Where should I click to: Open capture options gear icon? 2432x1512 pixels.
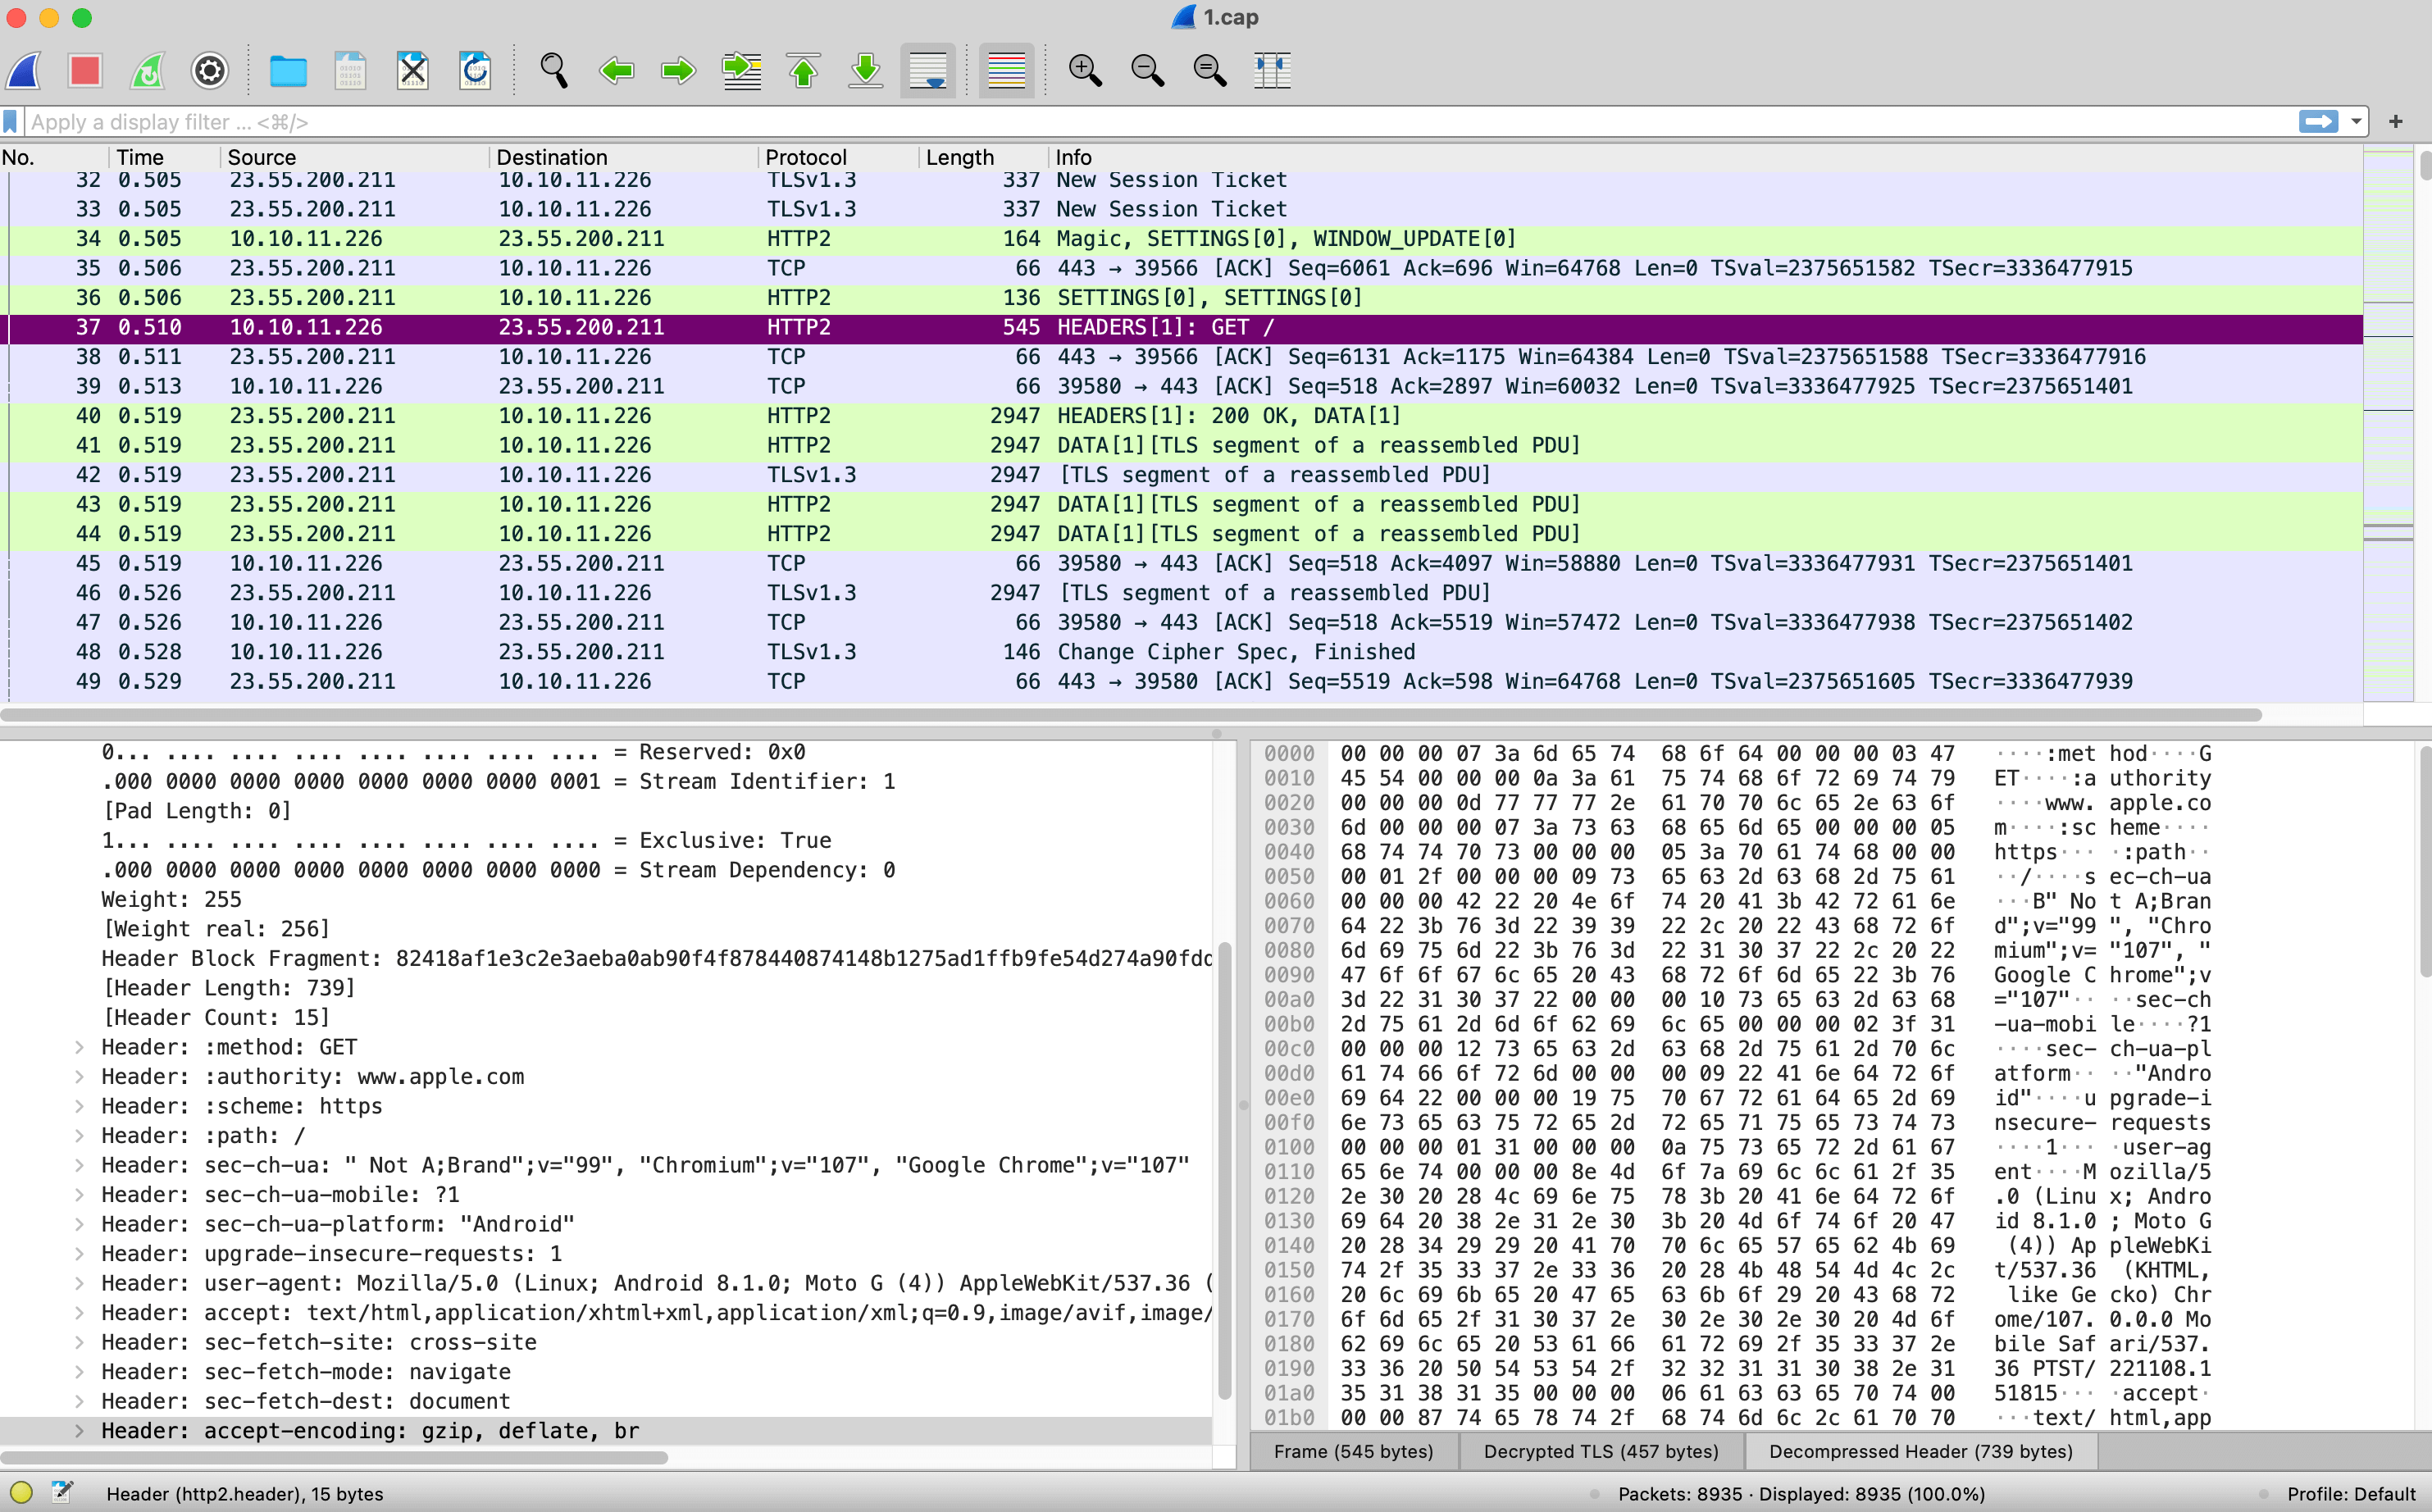click(210, 71)
